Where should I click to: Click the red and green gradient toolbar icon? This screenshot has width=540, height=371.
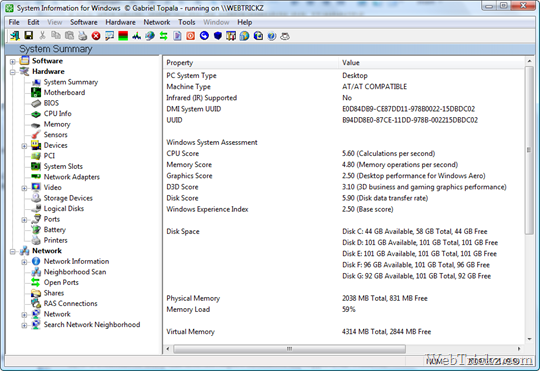(x=123, y=36)
